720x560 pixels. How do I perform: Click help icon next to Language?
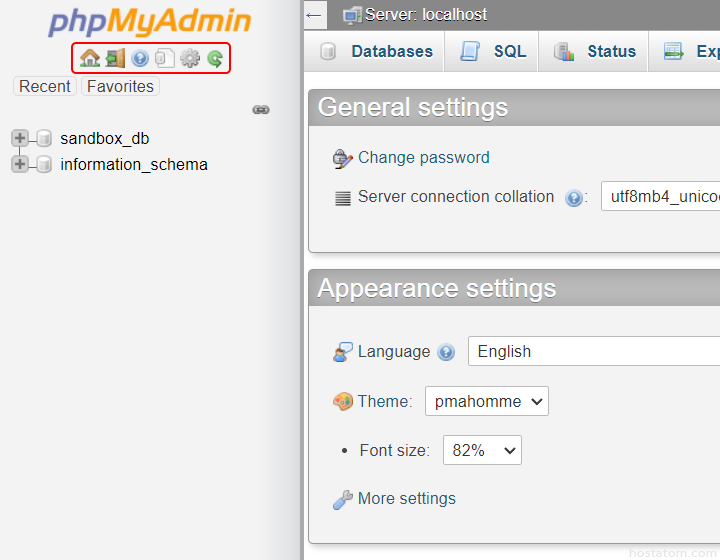(446, 352)
